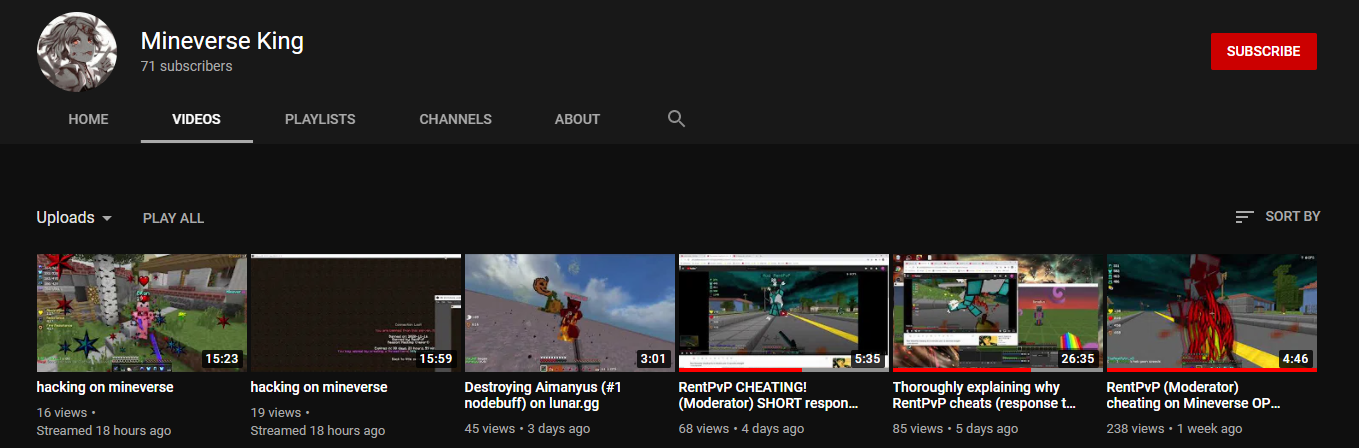The height and width of the screenshot is (448, 1359).
Task: Click the Sort By list icon
Action: click(1245, 217)
